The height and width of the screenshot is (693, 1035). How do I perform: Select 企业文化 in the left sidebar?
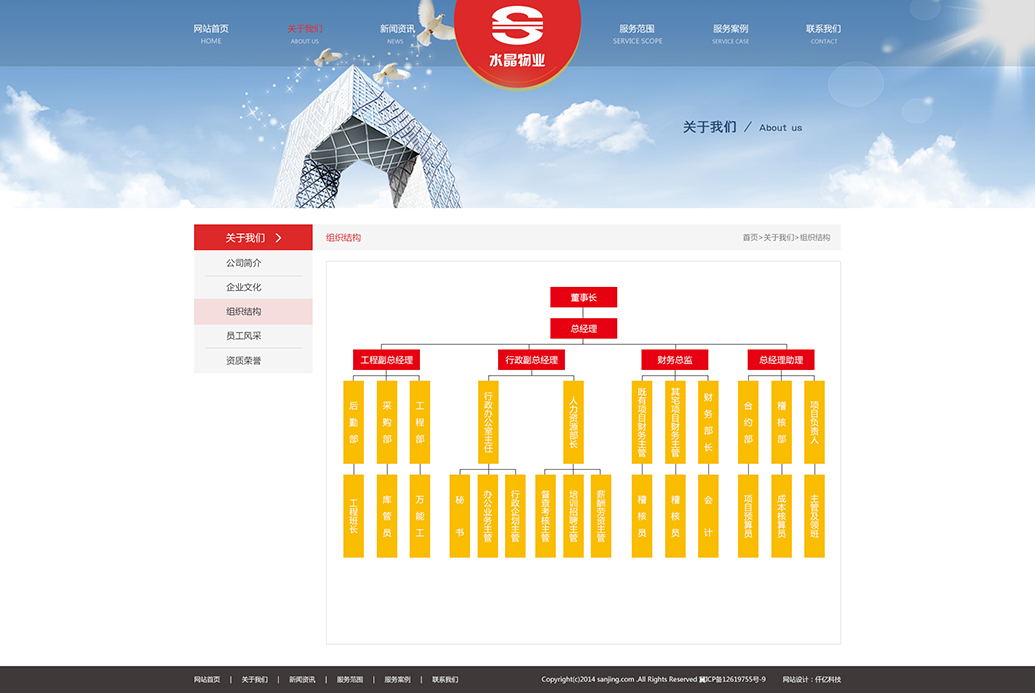pyautogui.click(x=244, y=287)
